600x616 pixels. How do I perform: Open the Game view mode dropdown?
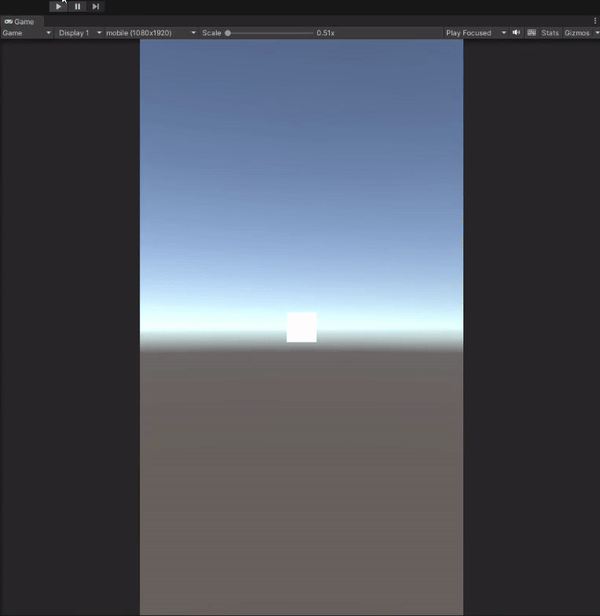point(27,33)
